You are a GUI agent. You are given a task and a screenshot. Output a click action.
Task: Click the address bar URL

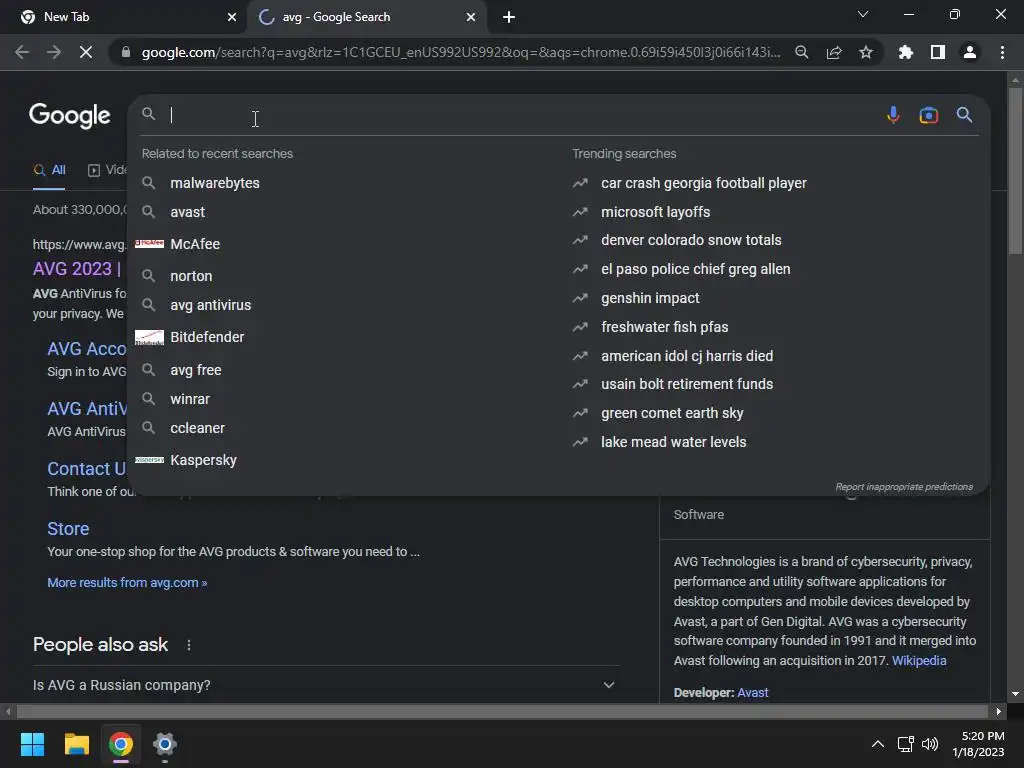coord(460,52)
